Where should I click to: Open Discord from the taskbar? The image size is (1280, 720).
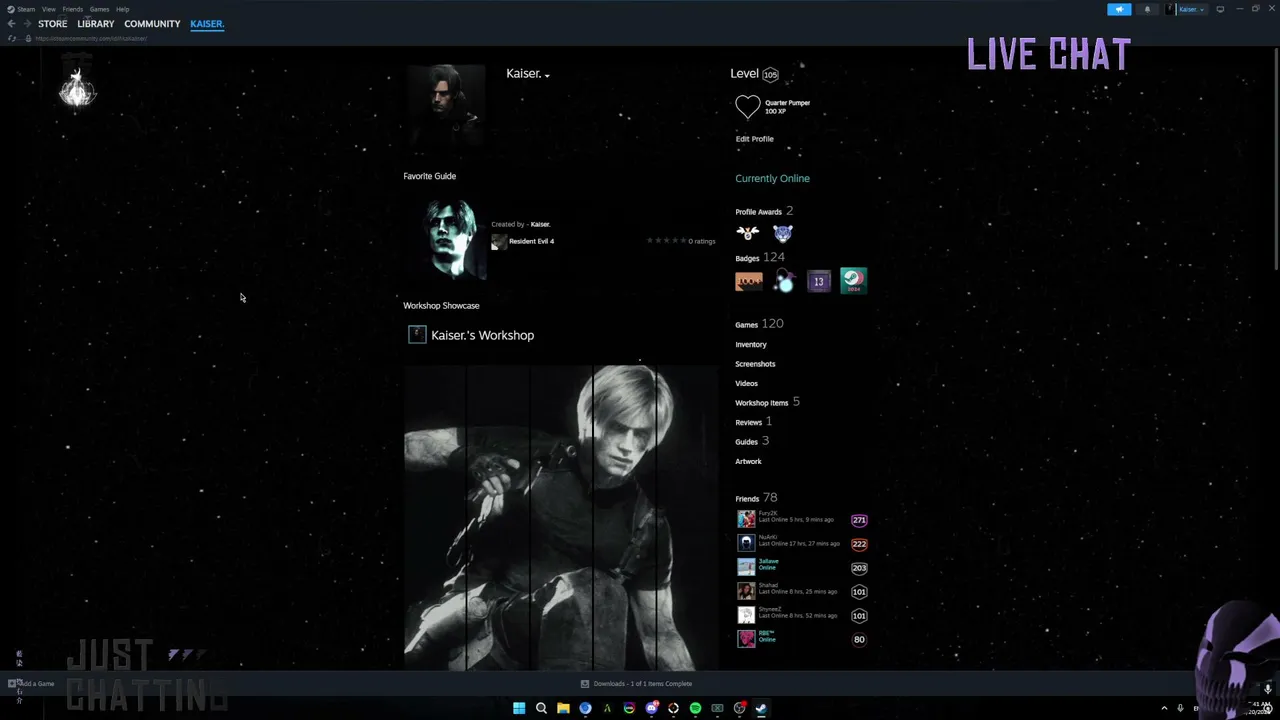tap(651, 708)
